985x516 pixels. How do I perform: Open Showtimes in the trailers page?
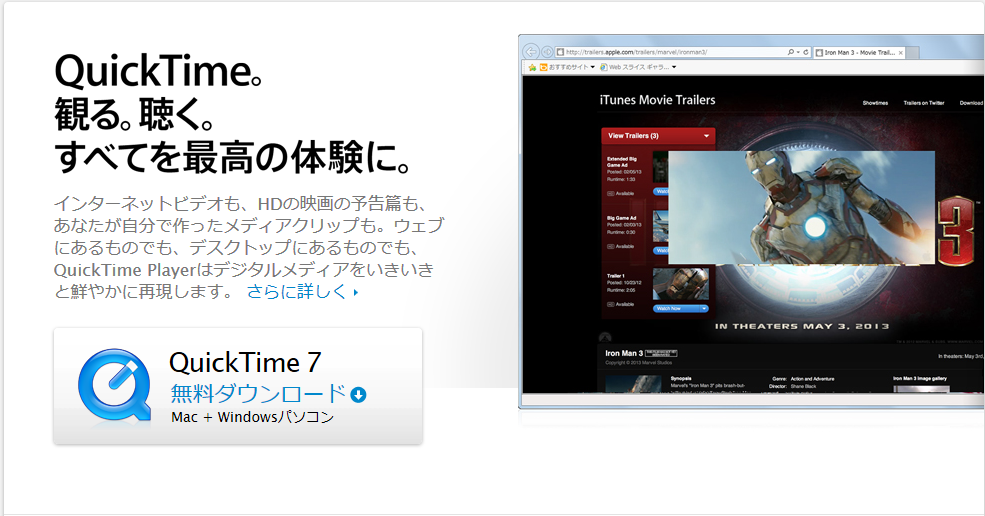click(875, 103)
